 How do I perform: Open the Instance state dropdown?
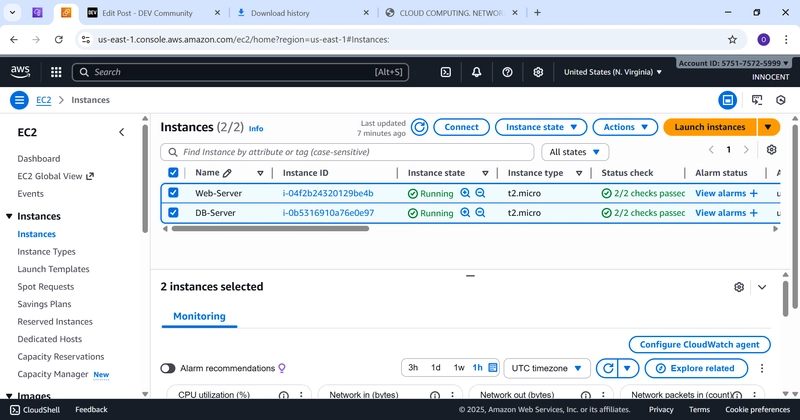[541, 127]
